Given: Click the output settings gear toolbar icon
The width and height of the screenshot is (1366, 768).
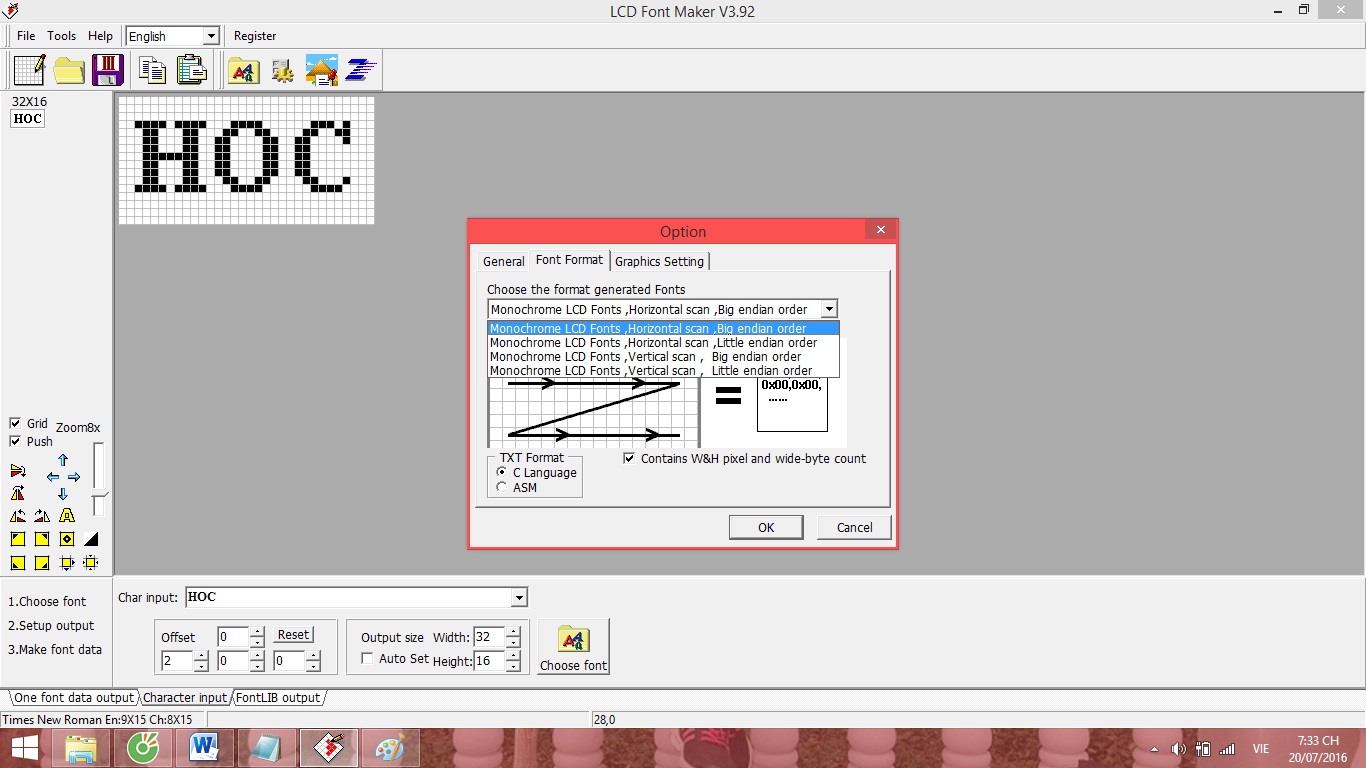Looking at the screenshot, I should tap(281, 69).
